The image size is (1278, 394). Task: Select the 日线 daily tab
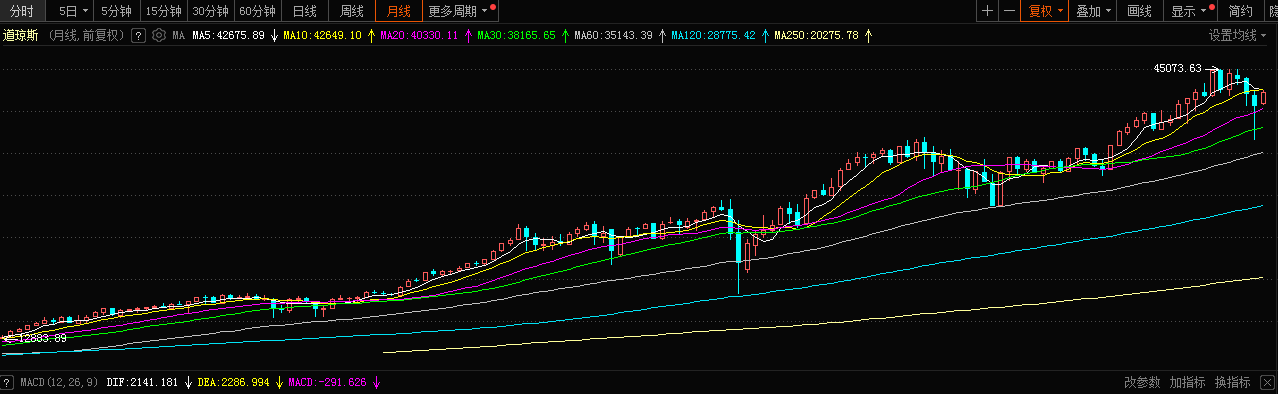304,11
